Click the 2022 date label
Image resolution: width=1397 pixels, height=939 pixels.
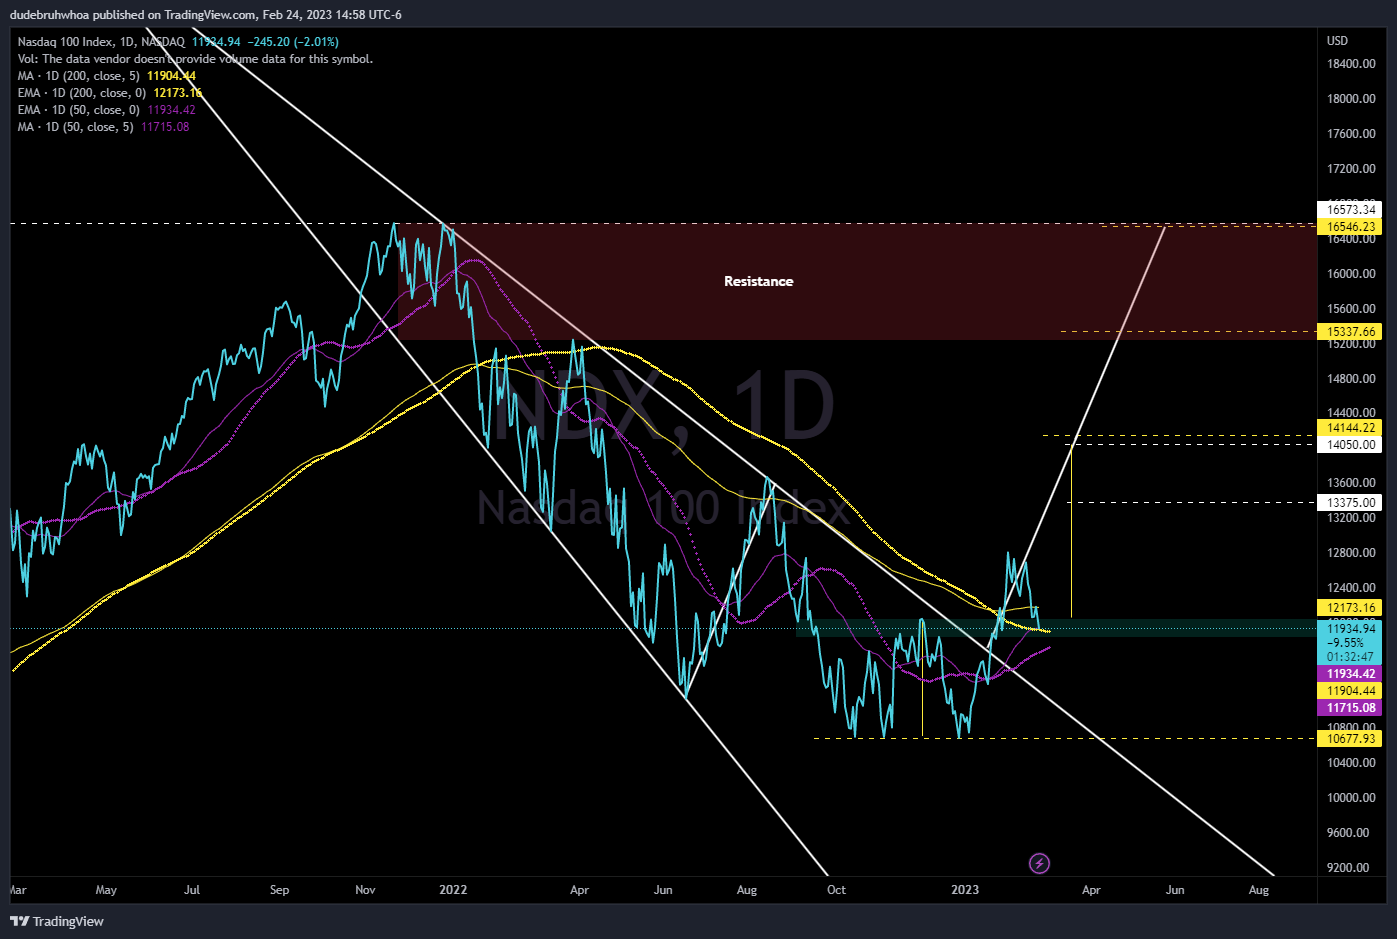(453, 890)
